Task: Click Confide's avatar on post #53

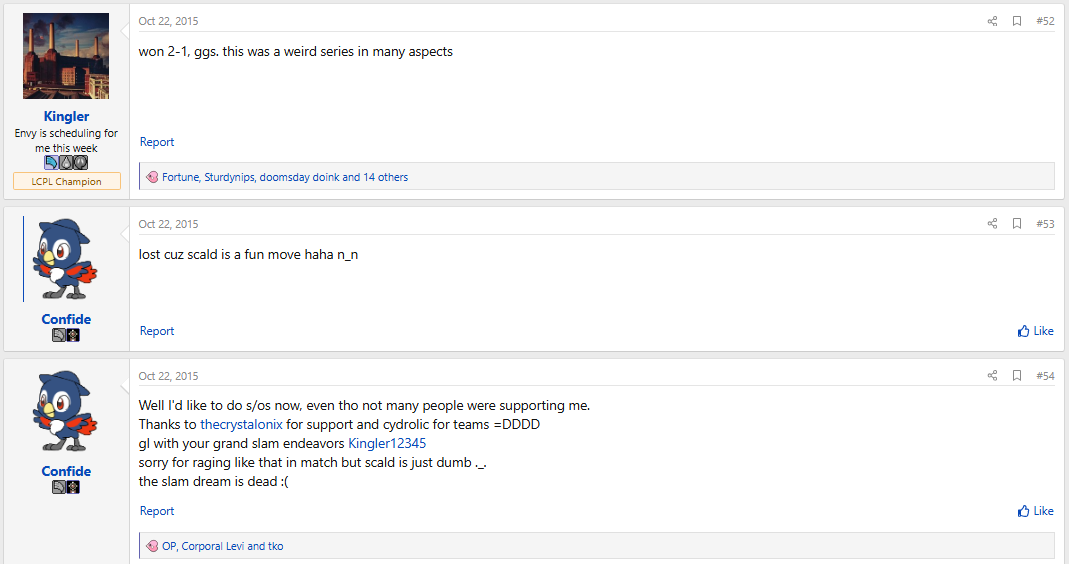Action: (66, 259)
